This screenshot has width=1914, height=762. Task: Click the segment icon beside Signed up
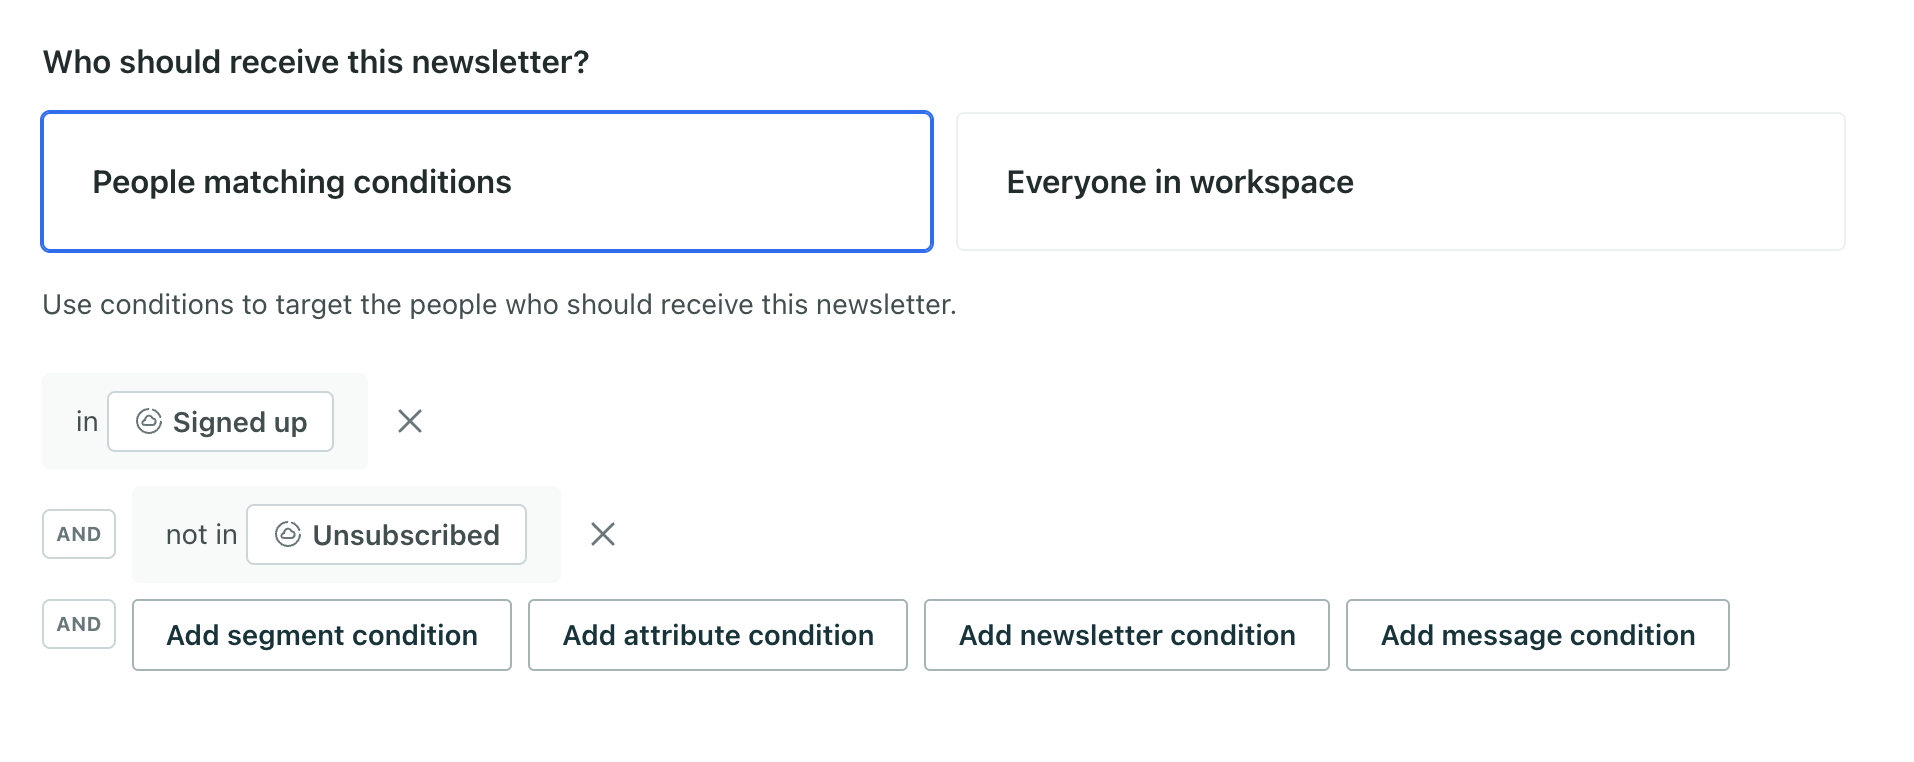point(149,421)
